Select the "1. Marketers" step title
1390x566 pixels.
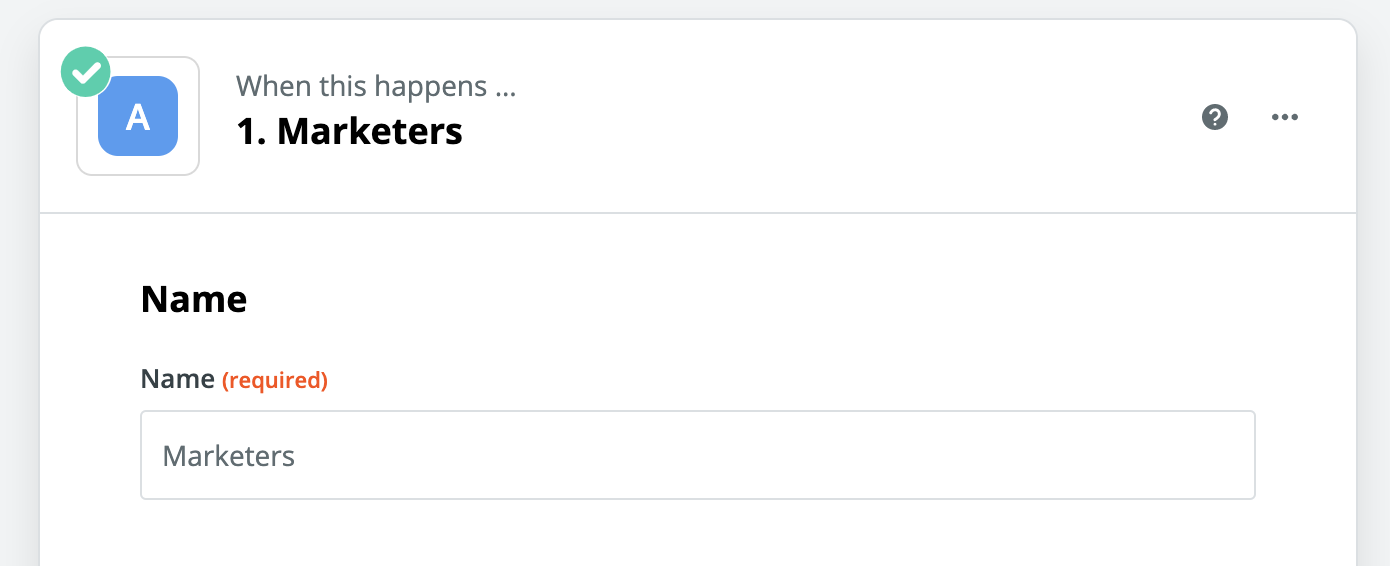click(349, 131)
